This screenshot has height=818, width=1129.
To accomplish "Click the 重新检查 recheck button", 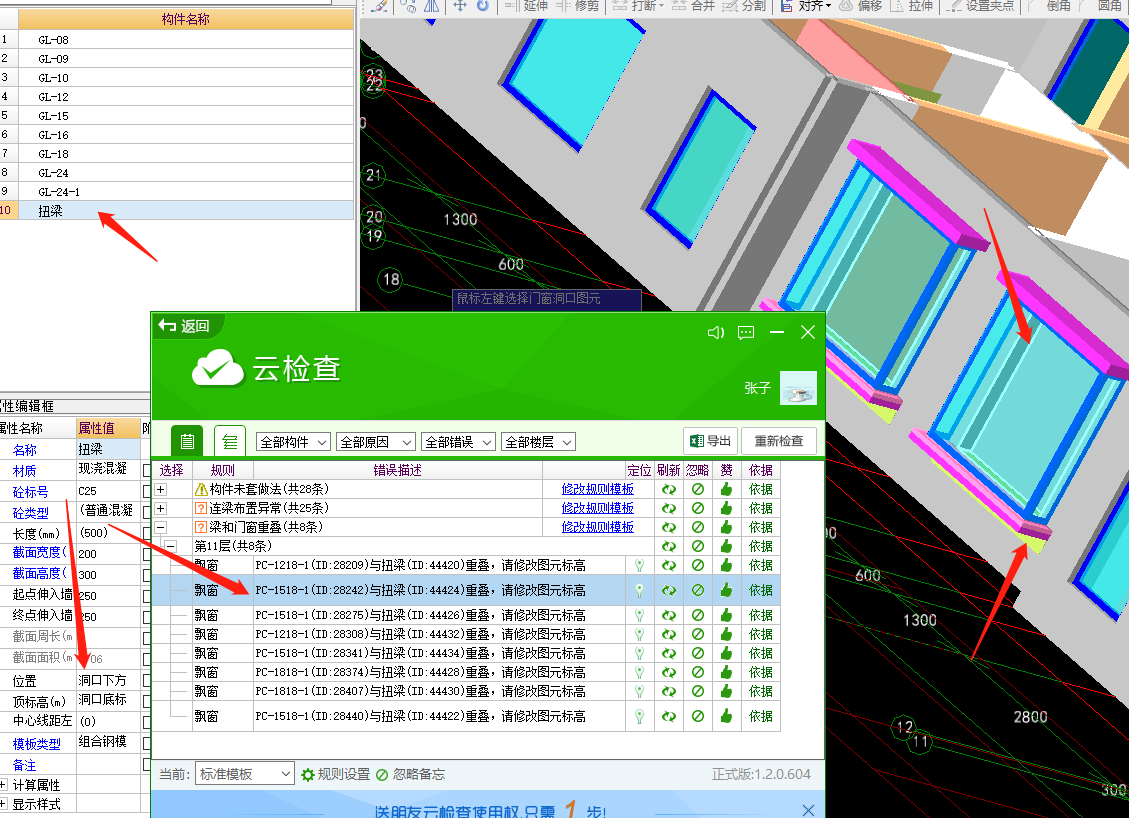I will (778, 441).
